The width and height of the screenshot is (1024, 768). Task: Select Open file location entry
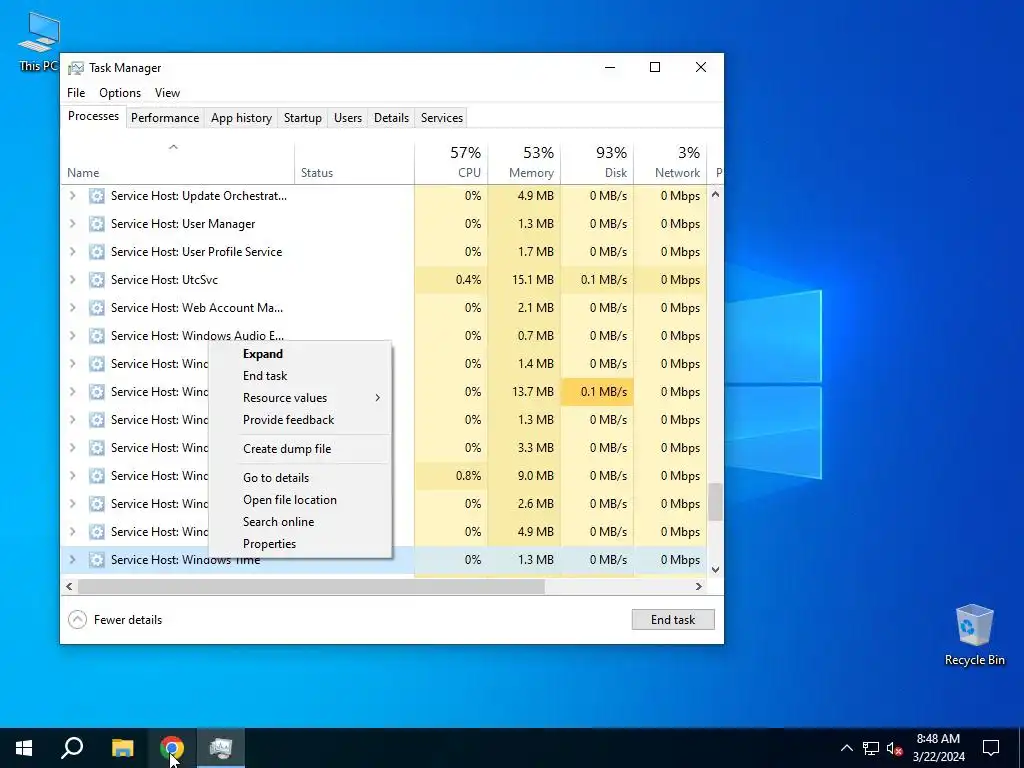pos(300,500)
